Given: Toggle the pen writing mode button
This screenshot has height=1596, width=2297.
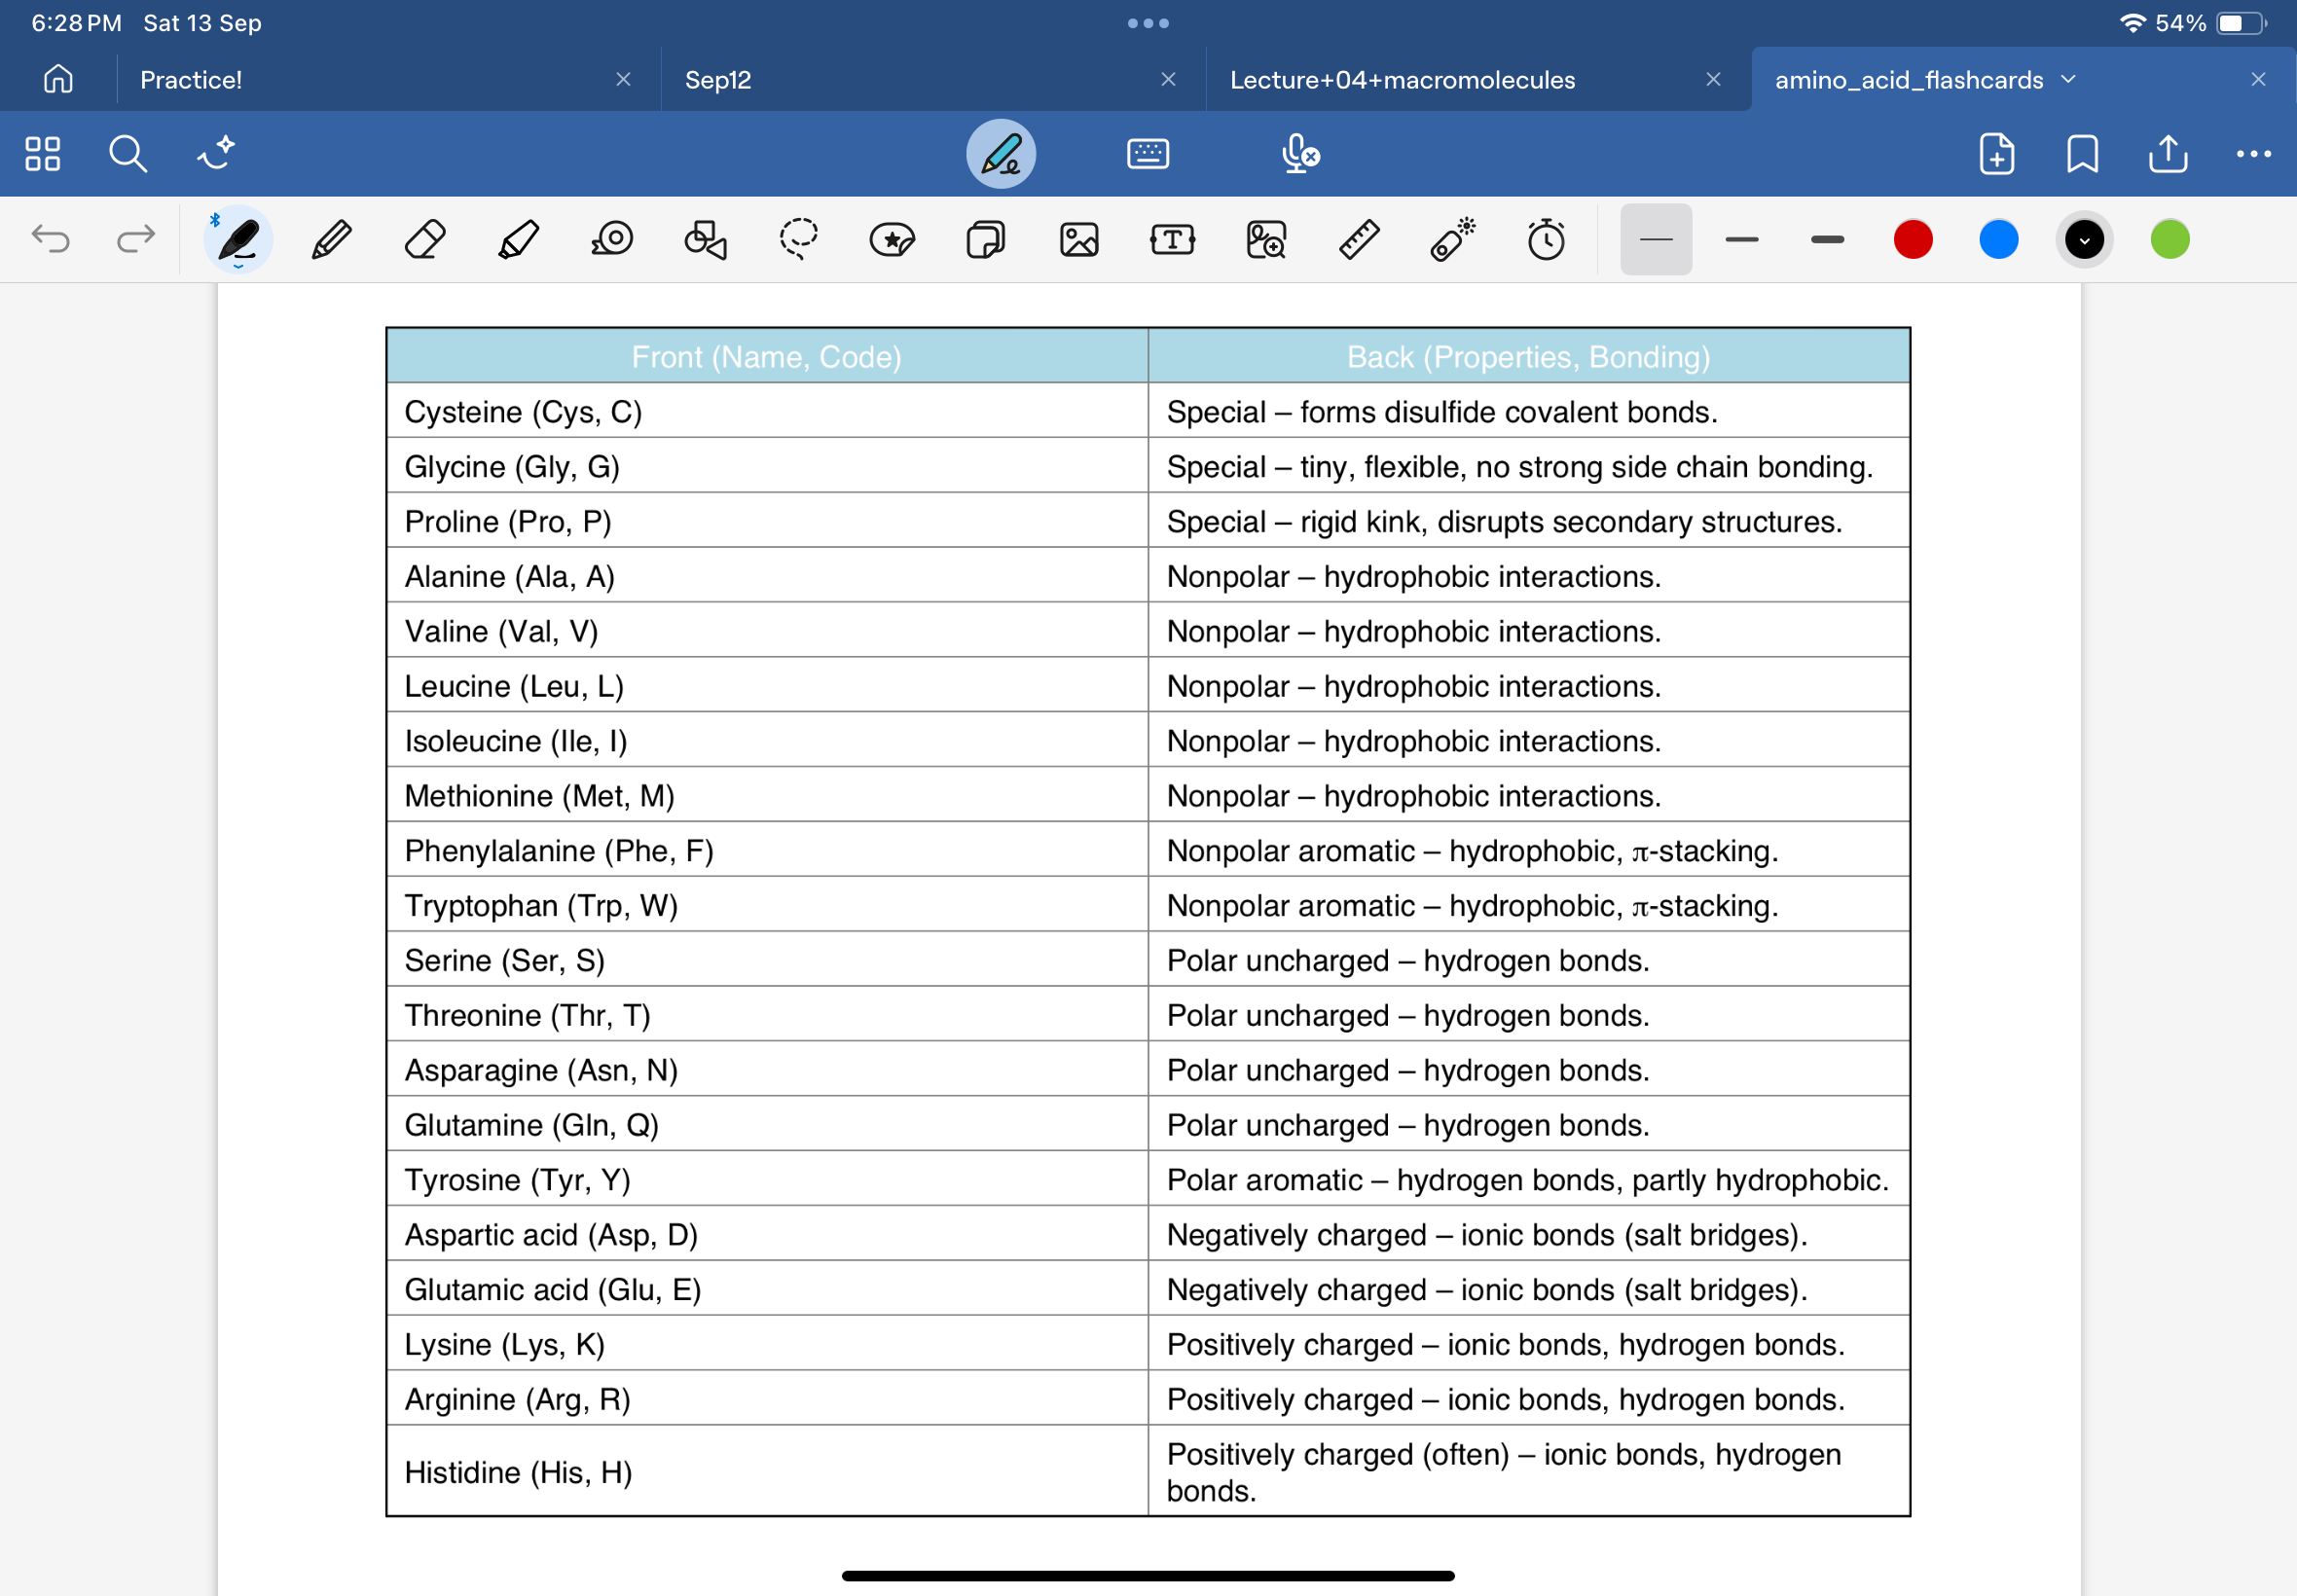Looking at the screenshot, I should tap(1000, 154).
